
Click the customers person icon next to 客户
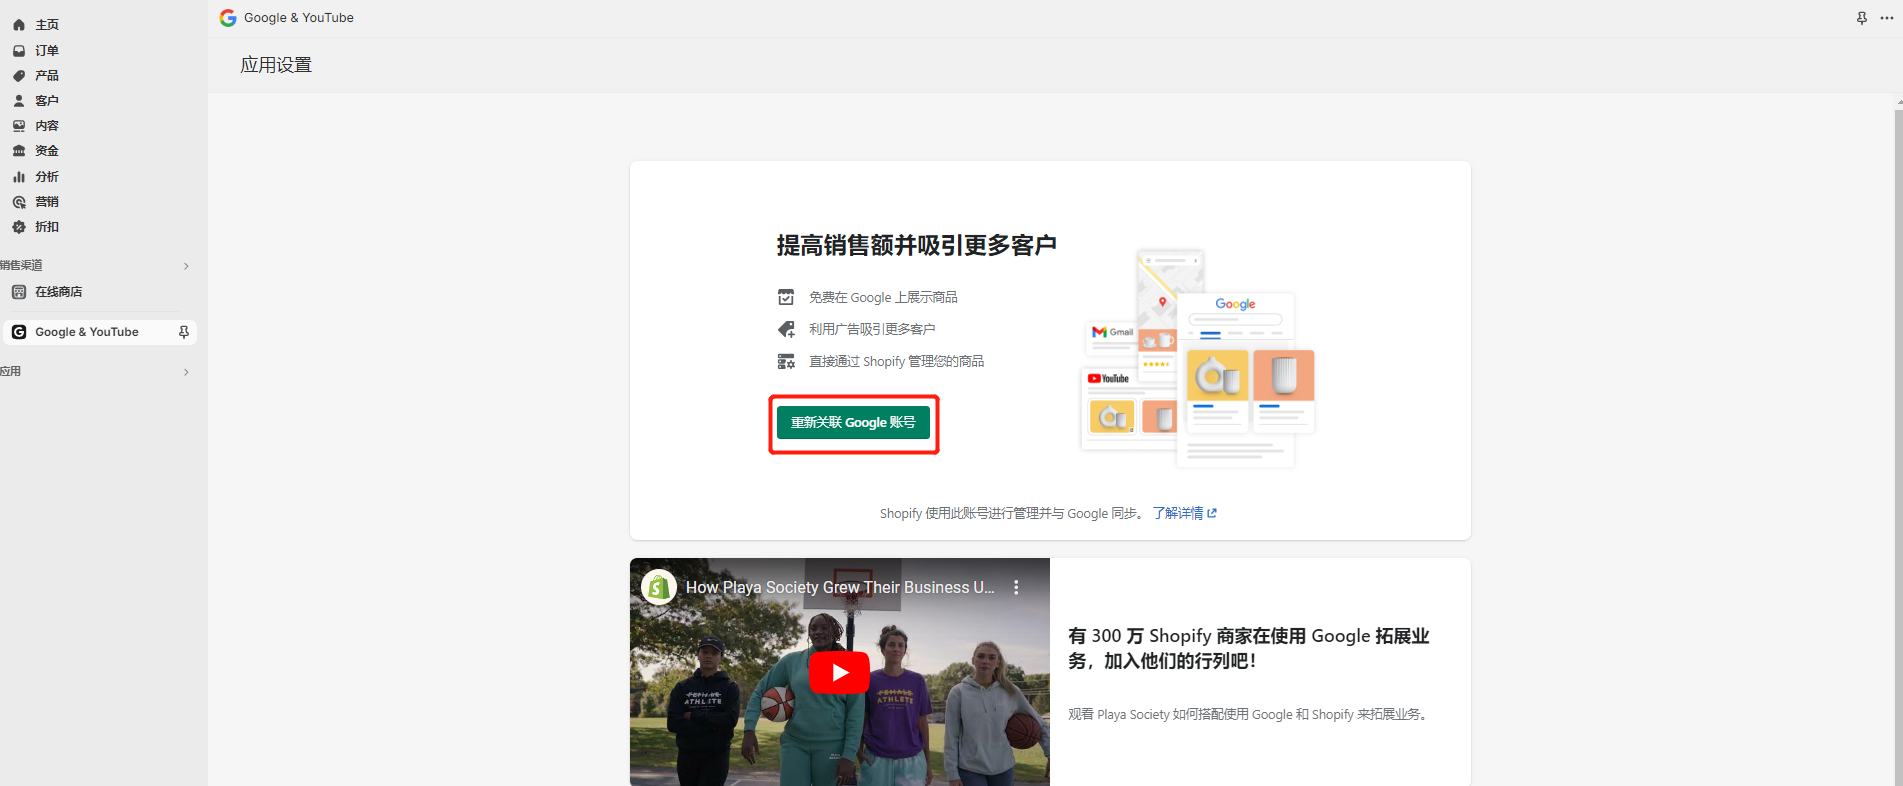(19, 101)
